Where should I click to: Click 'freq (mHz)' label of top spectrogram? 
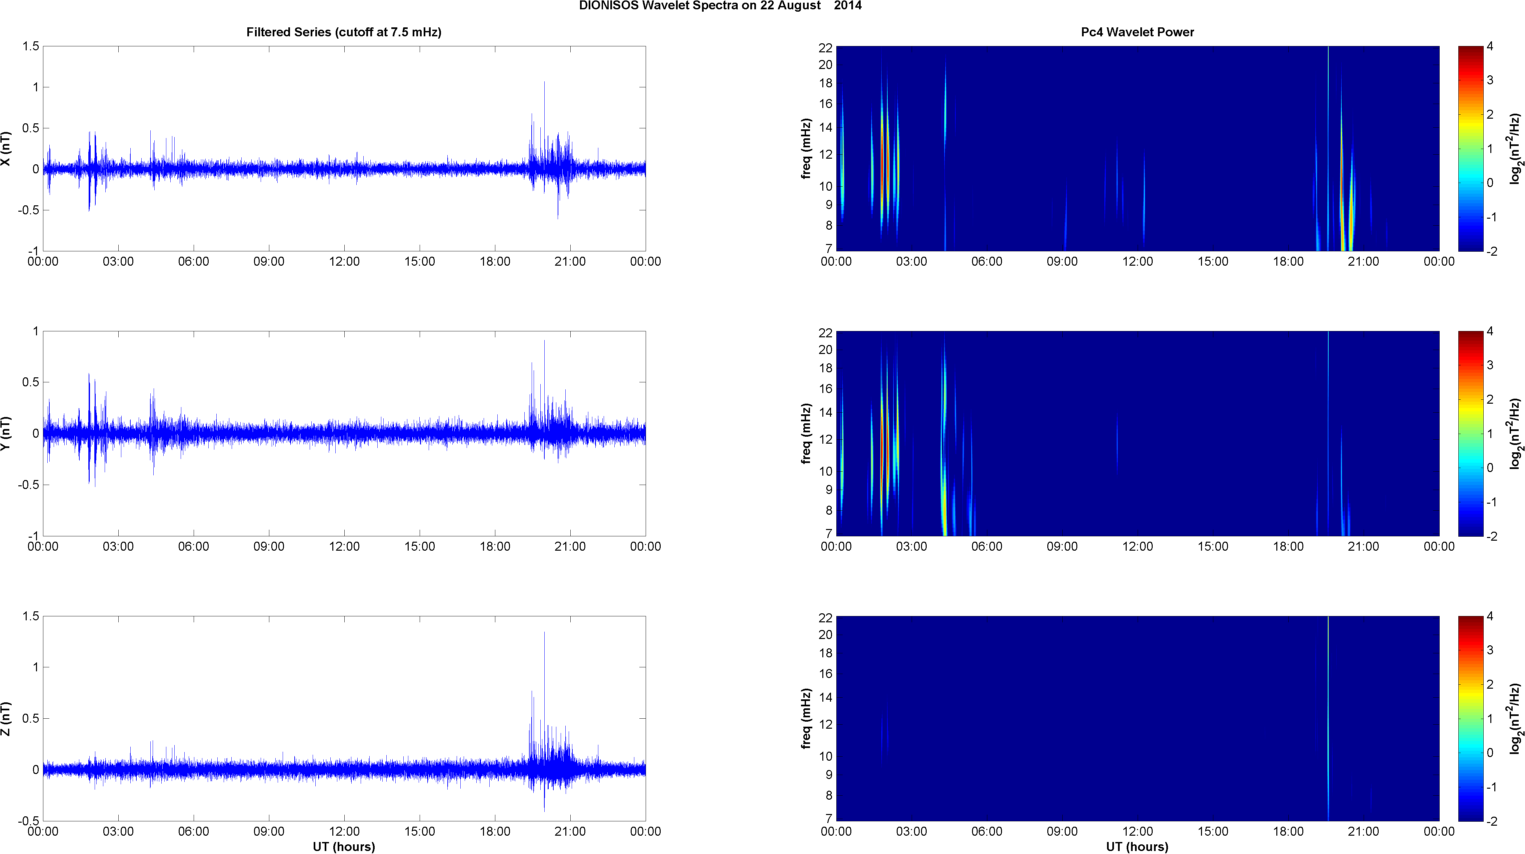click(x=806, y=148)
